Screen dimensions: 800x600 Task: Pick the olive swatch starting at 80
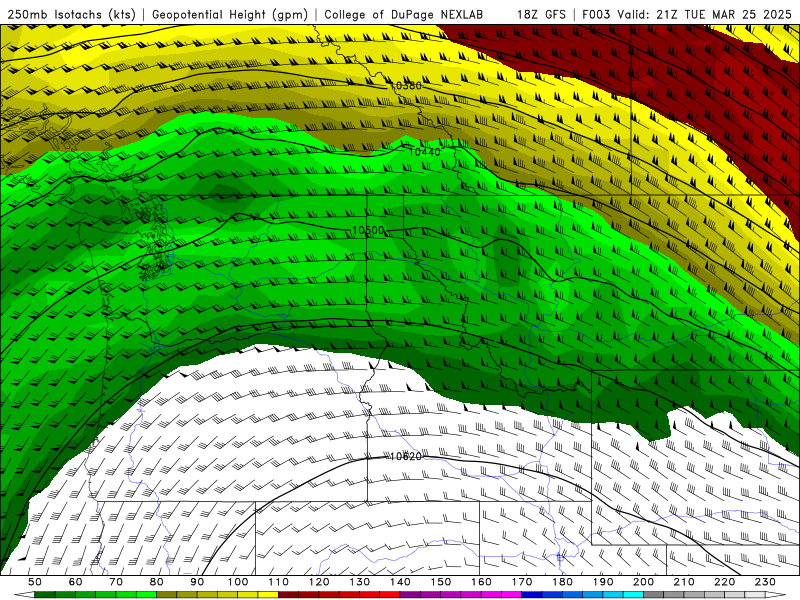(x=166, y=595)
